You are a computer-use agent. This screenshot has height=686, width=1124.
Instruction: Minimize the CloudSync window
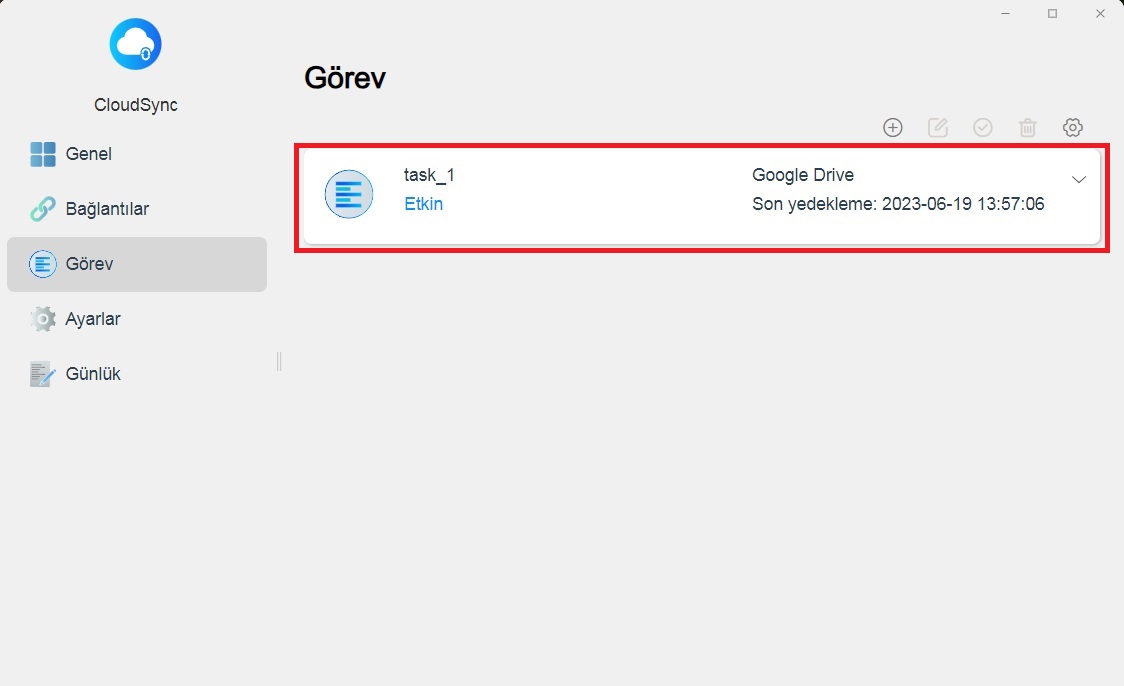(1005, 14)
